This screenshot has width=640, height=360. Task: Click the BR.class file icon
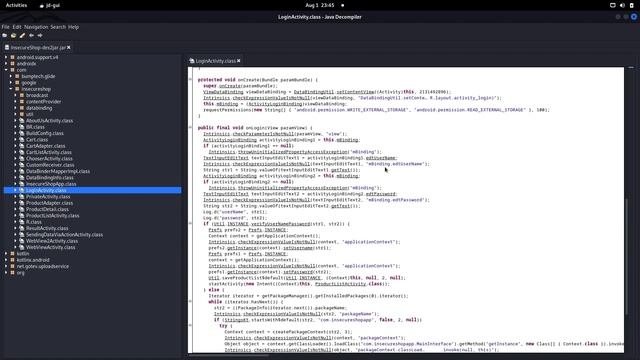click(22, 127)
